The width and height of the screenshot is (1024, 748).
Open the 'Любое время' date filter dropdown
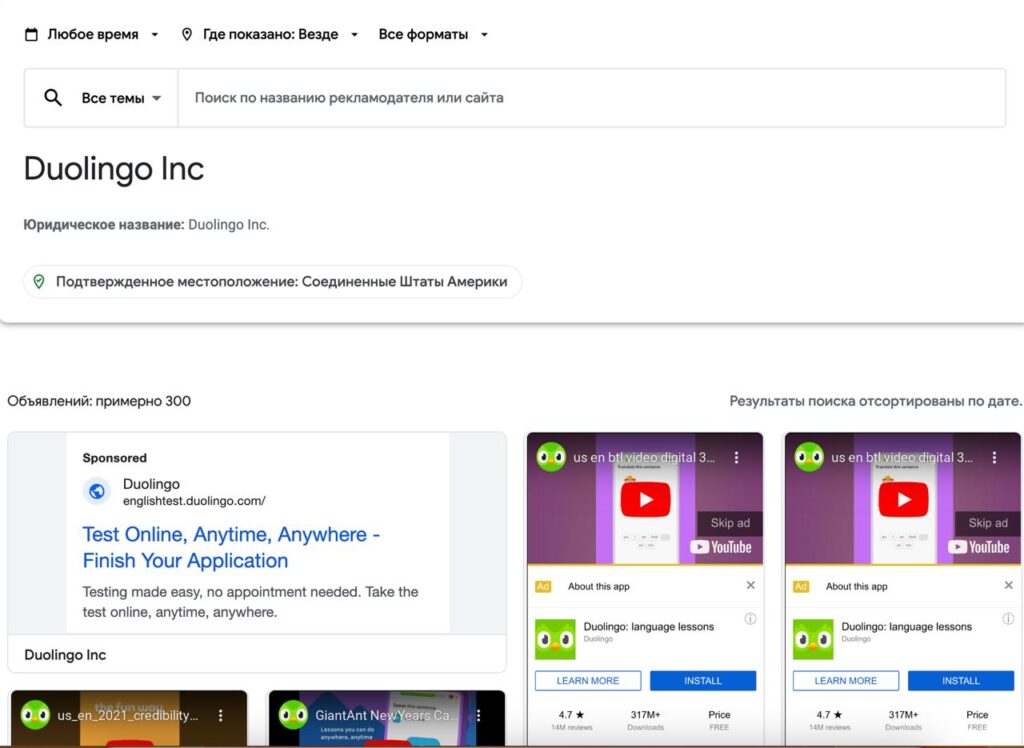[x=92, y=35]
